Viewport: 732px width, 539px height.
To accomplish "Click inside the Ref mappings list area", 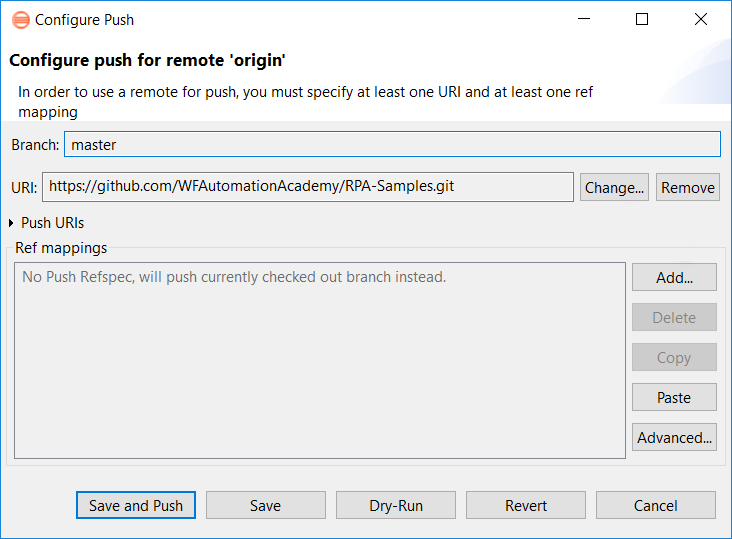I will click(320, 360).
